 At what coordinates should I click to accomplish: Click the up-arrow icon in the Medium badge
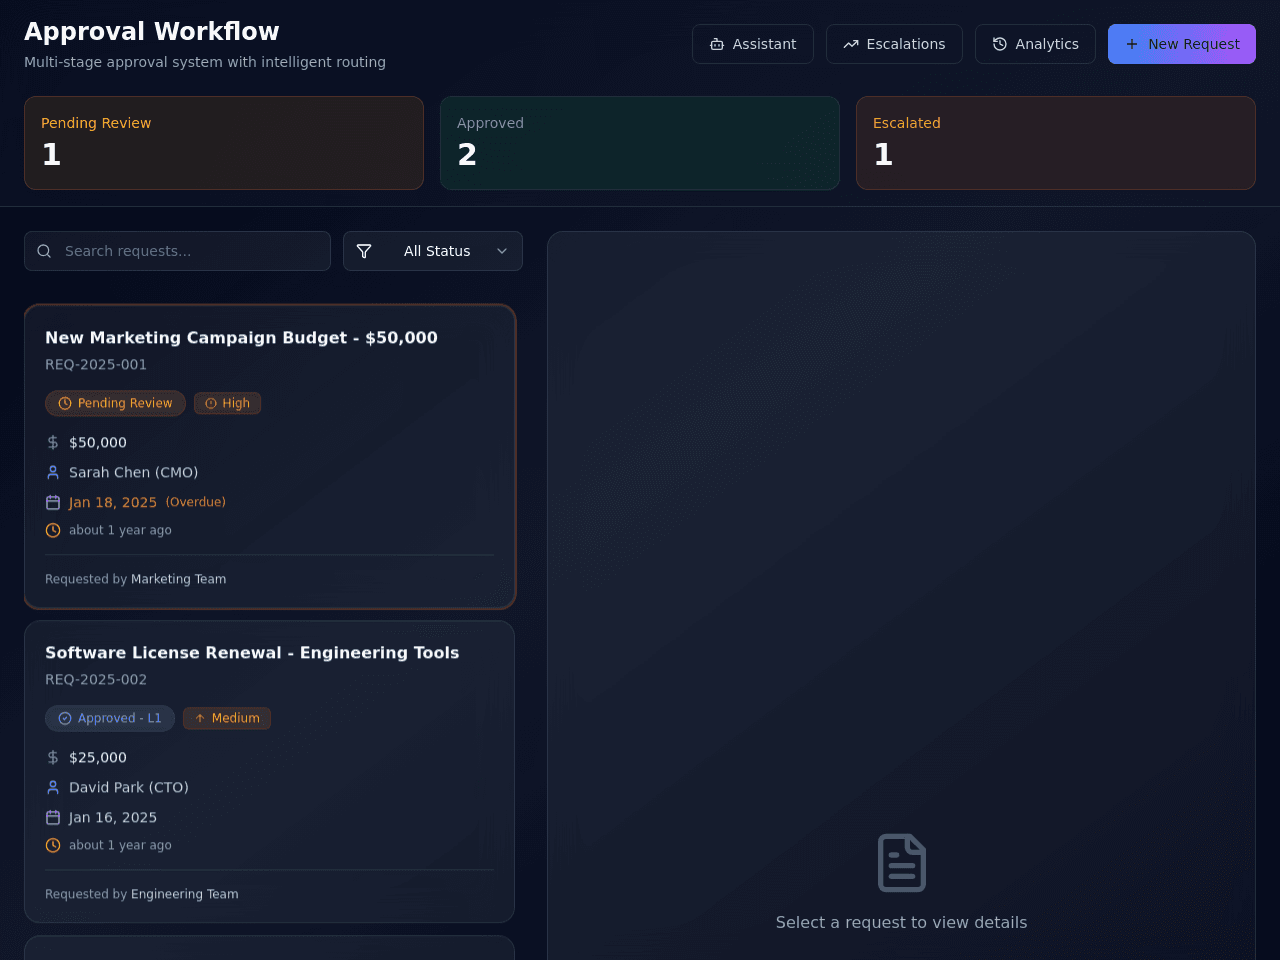pos(200,718)
